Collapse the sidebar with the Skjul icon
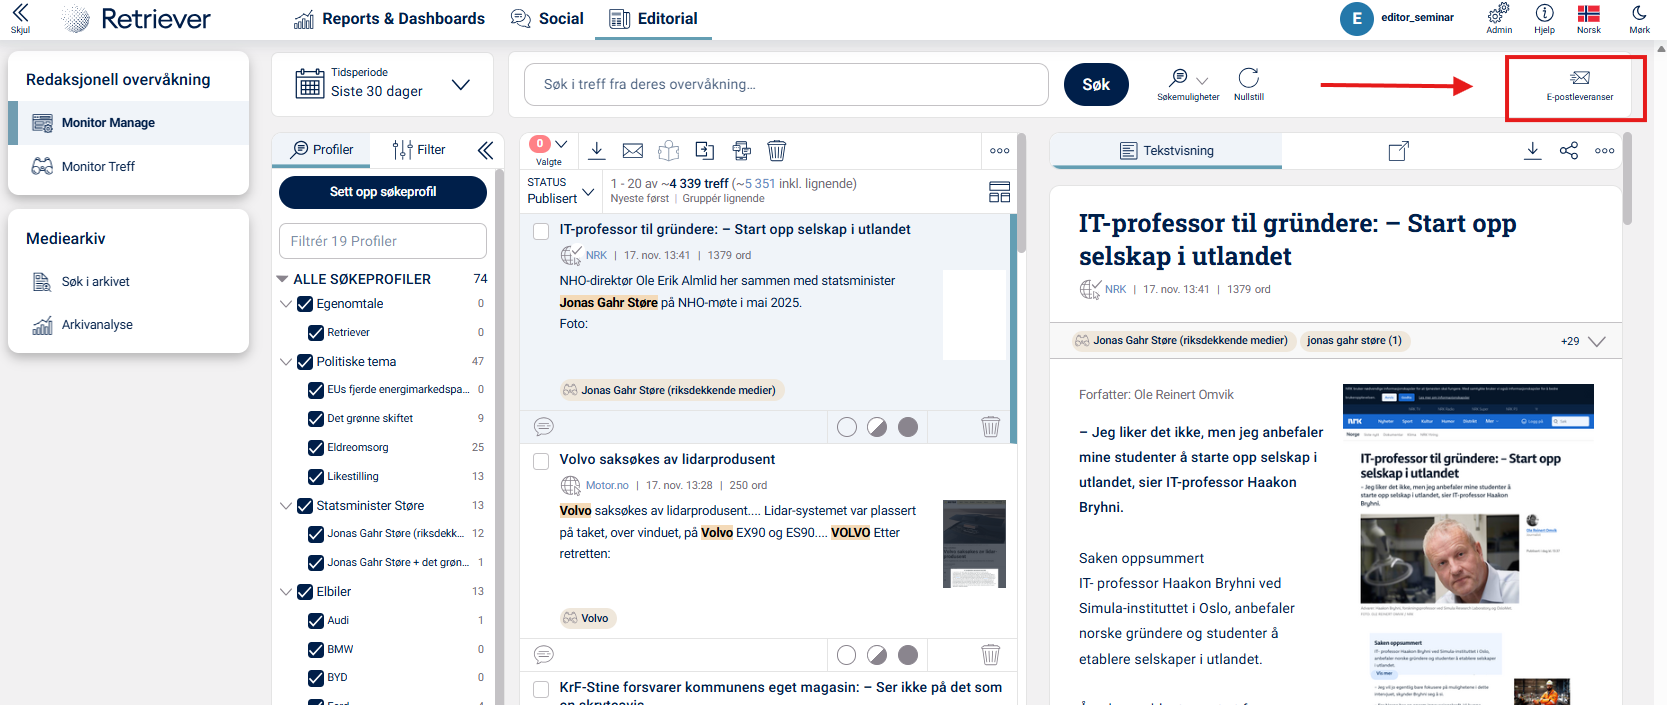This screenshot has width=1667, height=705. click(20, 18)
